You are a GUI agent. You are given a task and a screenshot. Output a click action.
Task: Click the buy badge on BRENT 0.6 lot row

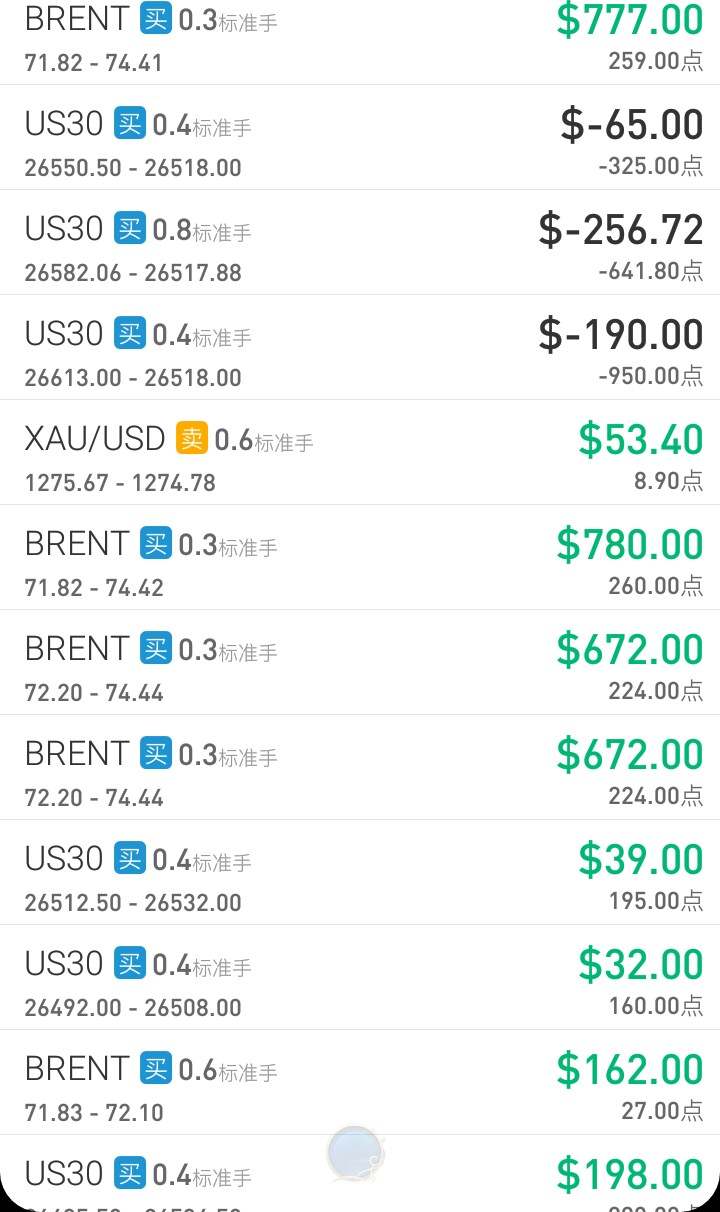tap(156, 1068)
